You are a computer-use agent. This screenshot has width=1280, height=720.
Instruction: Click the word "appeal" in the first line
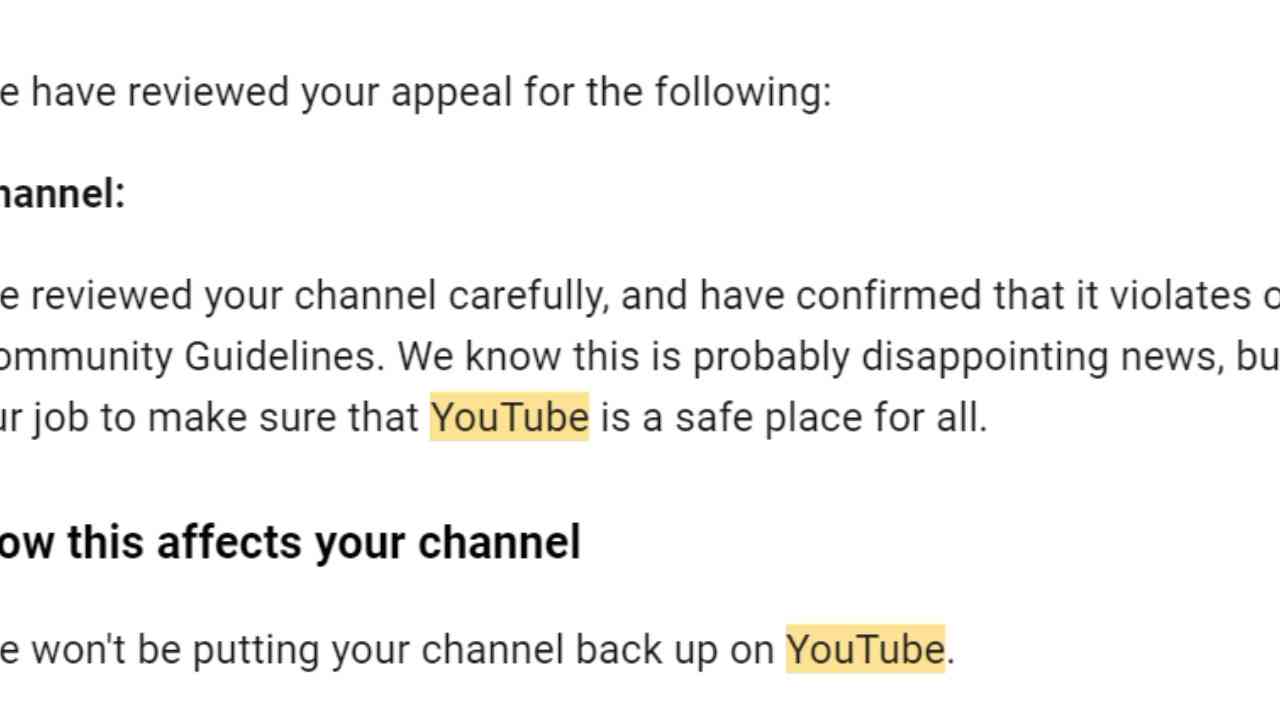(451, 92)
